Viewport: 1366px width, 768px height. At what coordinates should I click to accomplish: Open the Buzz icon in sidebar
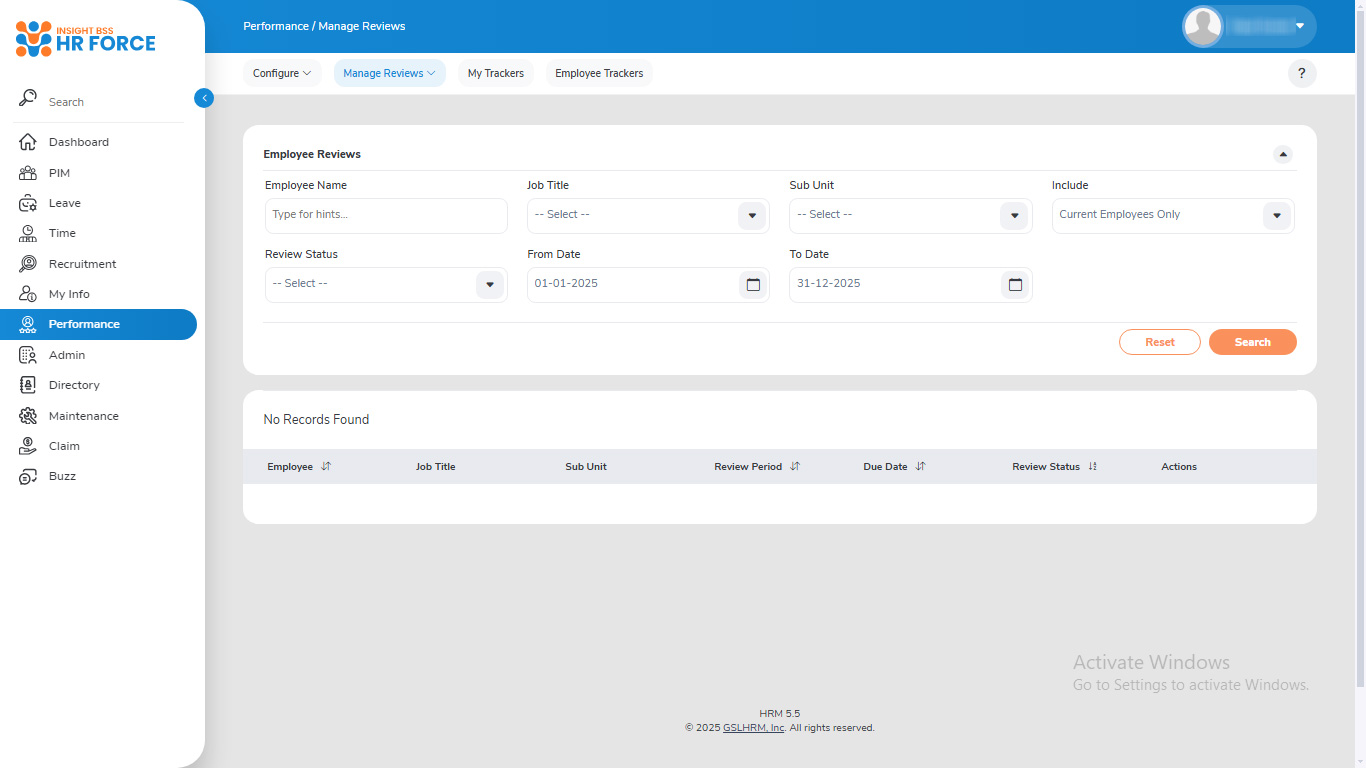point(28,477)
